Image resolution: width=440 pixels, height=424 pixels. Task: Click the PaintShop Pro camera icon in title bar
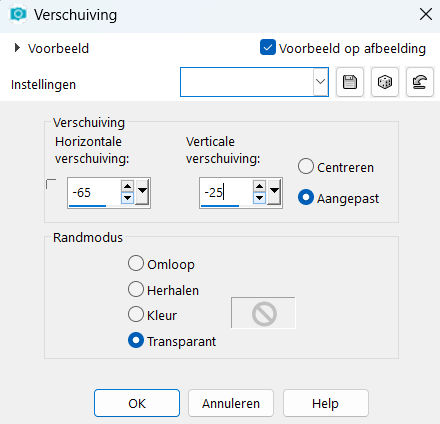18,14
